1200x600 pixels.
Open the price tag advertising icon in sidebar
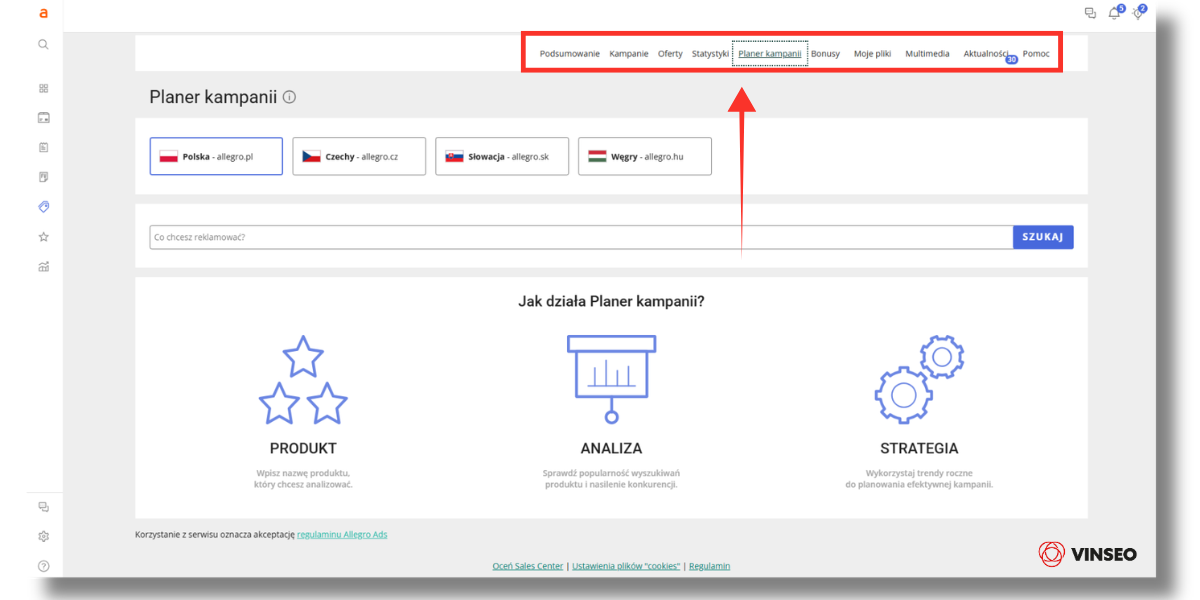point(43,207)
